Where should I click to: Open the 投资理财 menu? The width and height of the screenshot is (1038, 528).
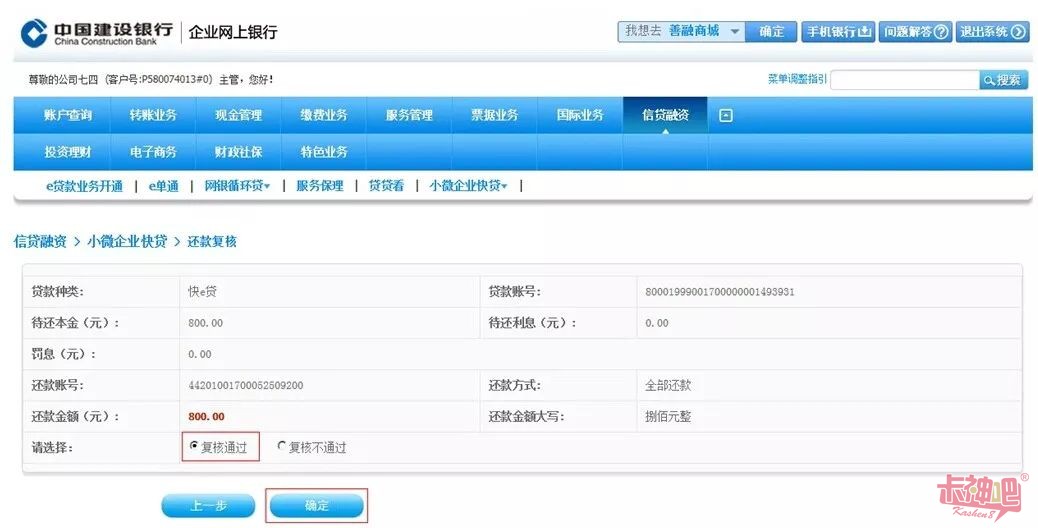[68, 152]
